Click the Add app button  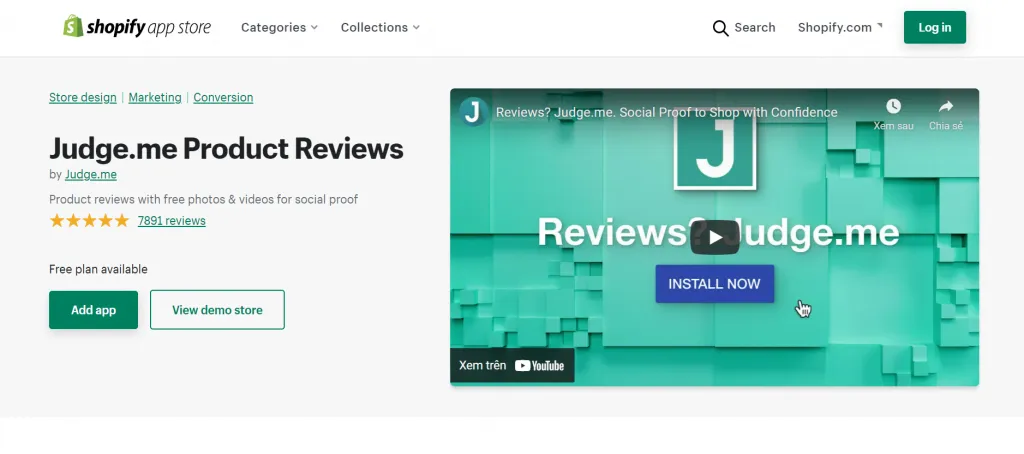tap(93, 310)
